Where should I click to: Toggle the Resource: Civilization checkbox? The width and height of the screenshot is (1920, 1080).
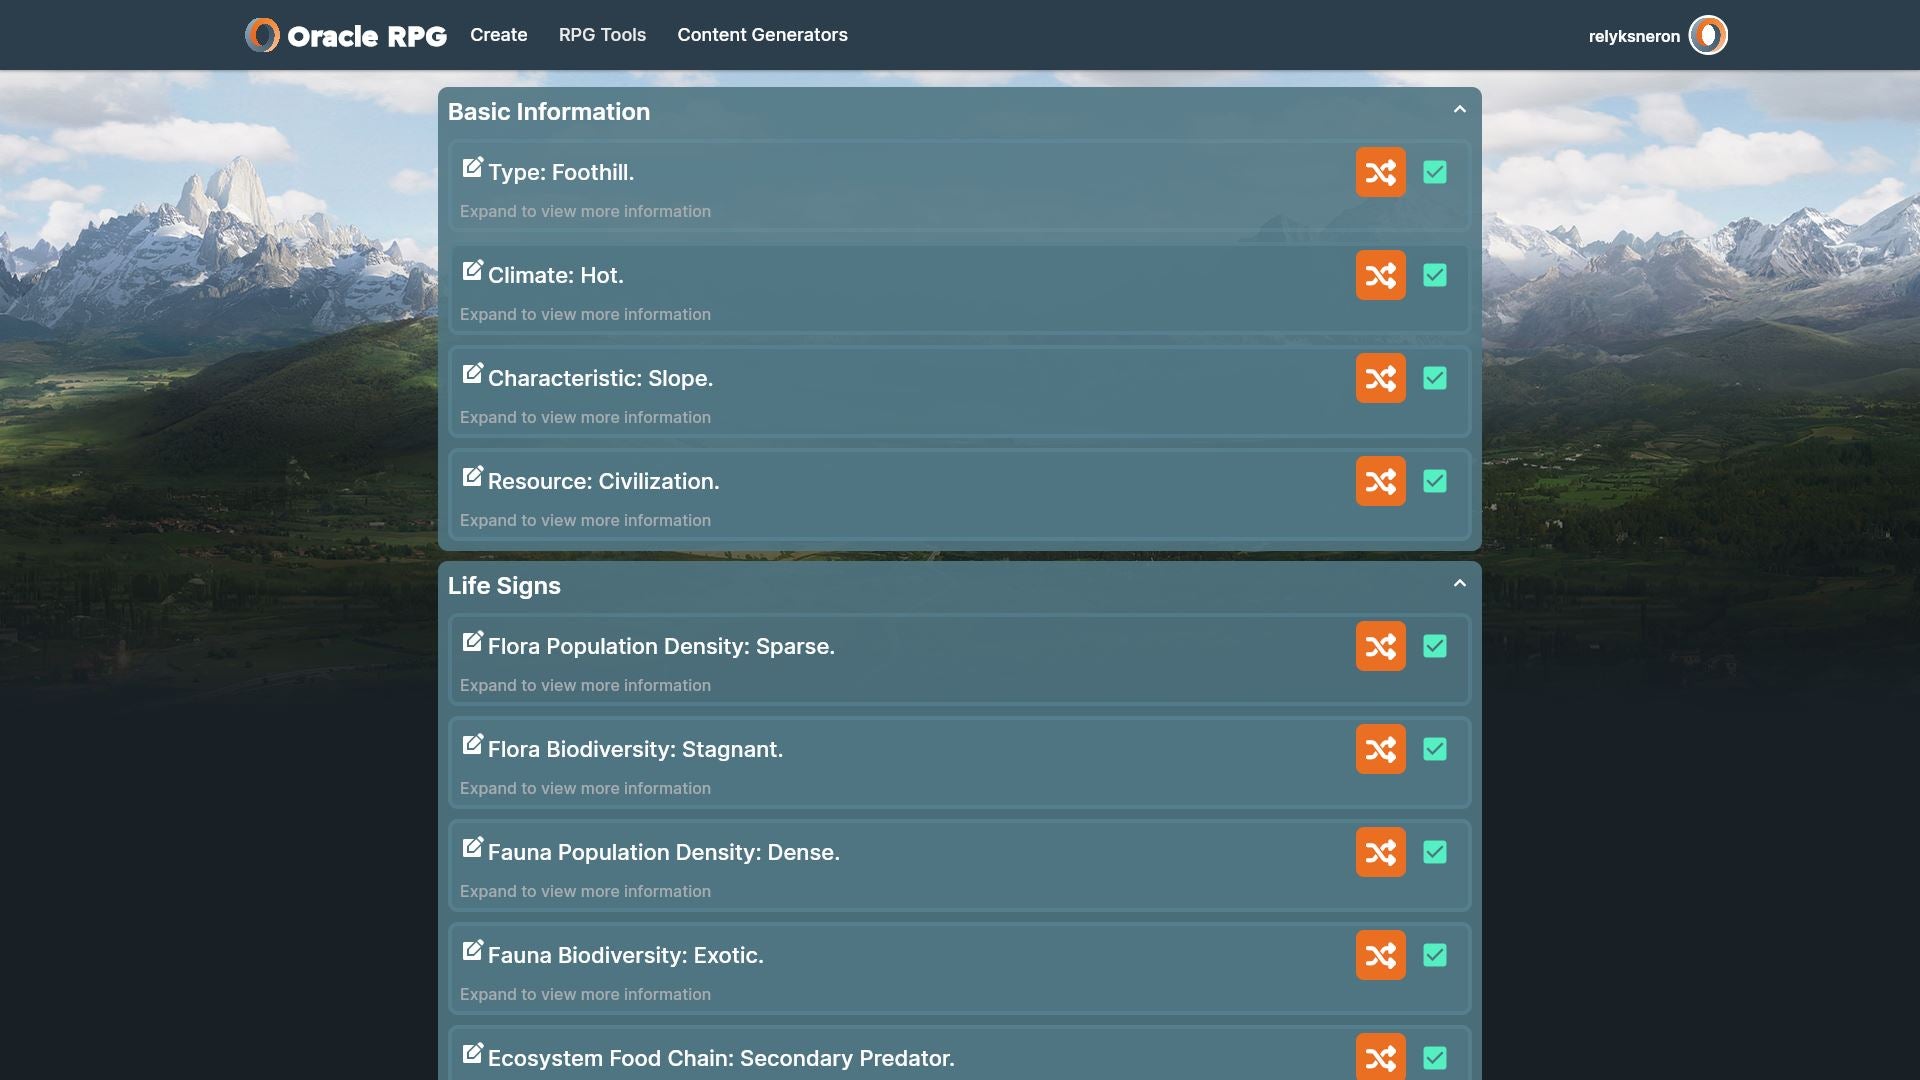point(1434,481)
